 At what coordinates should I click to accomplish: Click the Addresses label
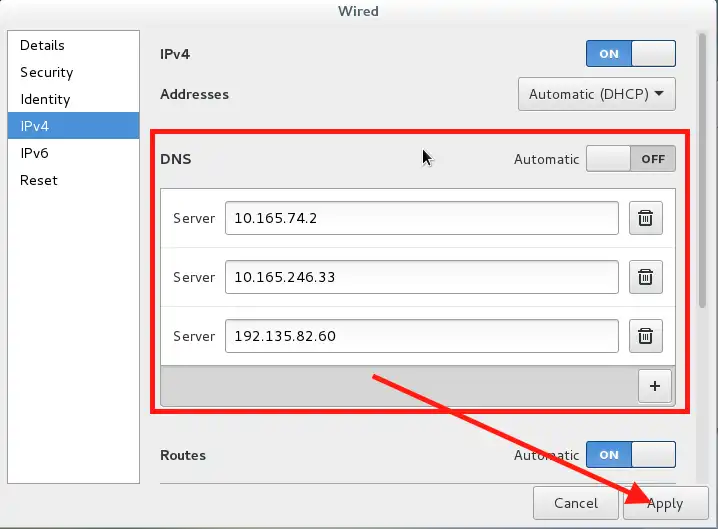pyautogui.click(x=194, y=94)
